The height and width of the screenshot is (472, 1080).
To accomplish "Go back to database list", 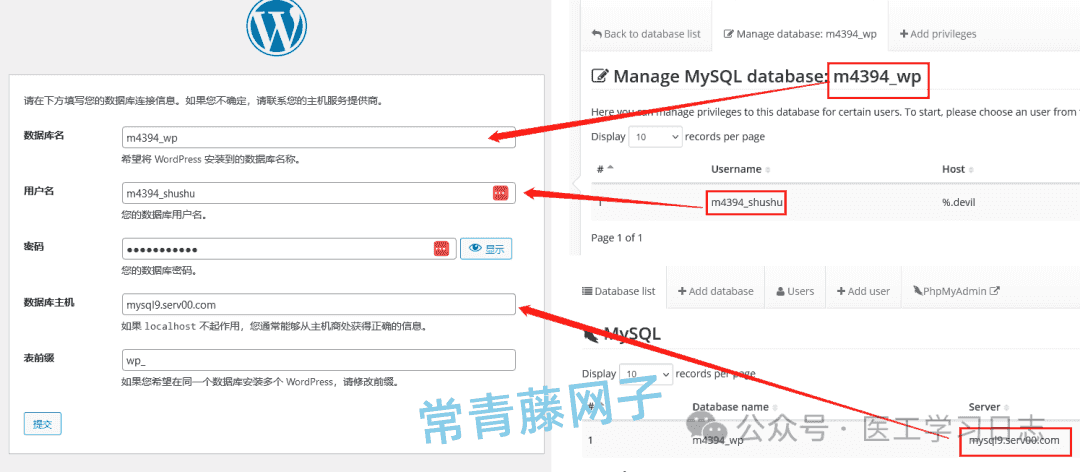I will tap(646, 34).
